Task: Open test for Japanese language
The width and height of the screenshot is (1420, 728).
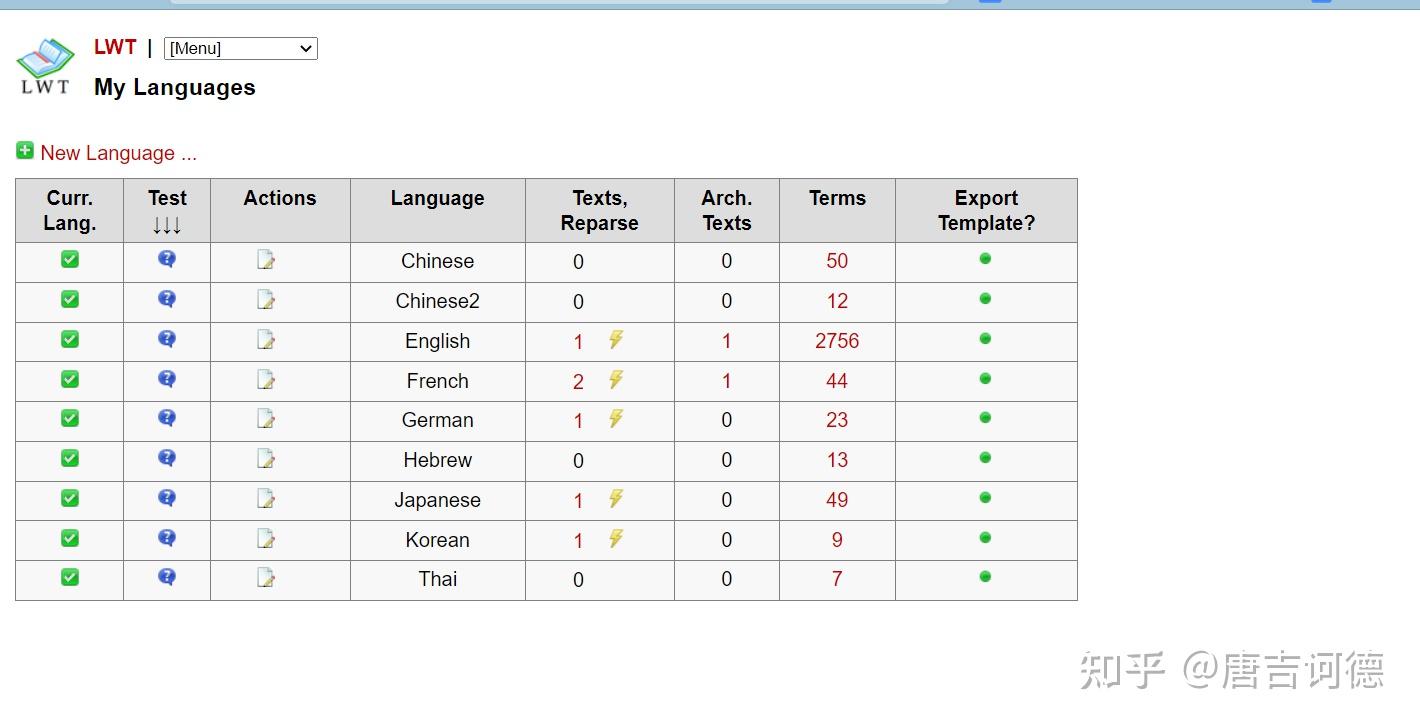Action: tap(167, 498)
